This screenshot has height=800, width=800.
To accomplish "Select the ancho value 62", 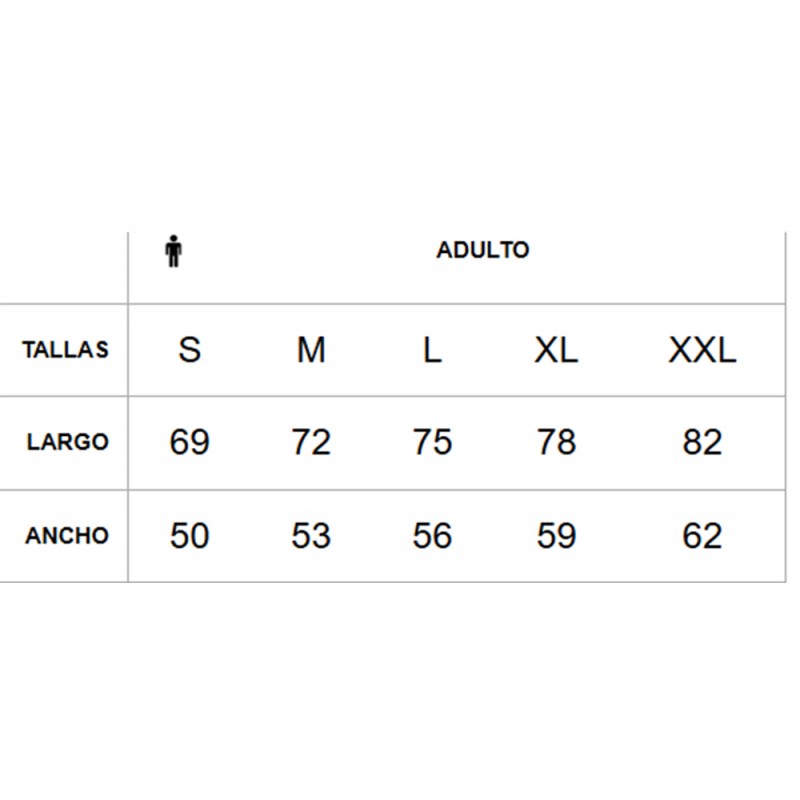I will [x=702, y=536].
